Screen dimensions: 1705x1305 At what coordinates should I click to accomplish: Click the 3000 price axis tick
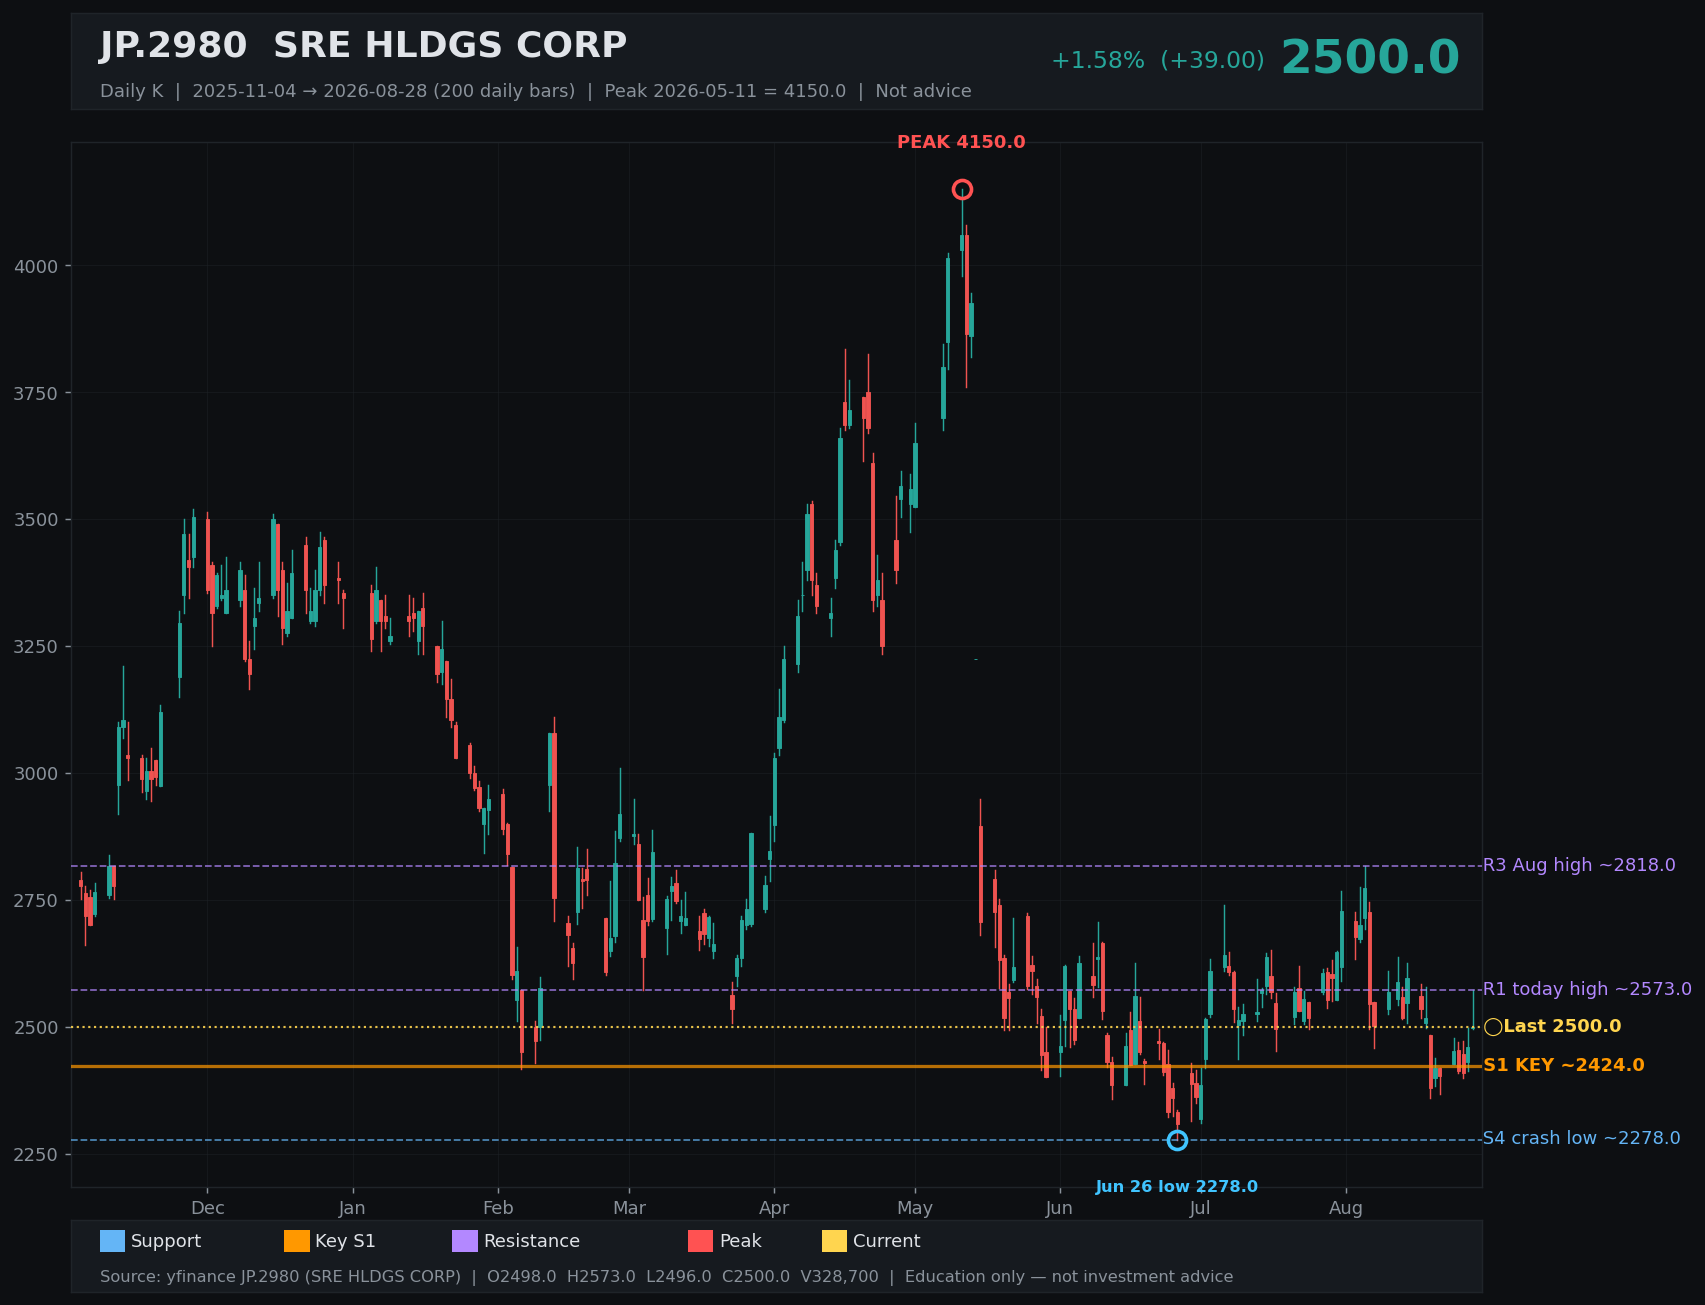[36, 774]
